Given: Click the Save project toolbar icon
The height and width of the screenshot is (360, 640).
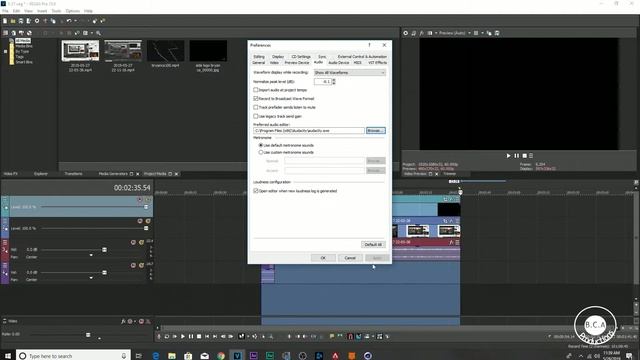Looking at the screenshot, I should [x=21, y=21].
